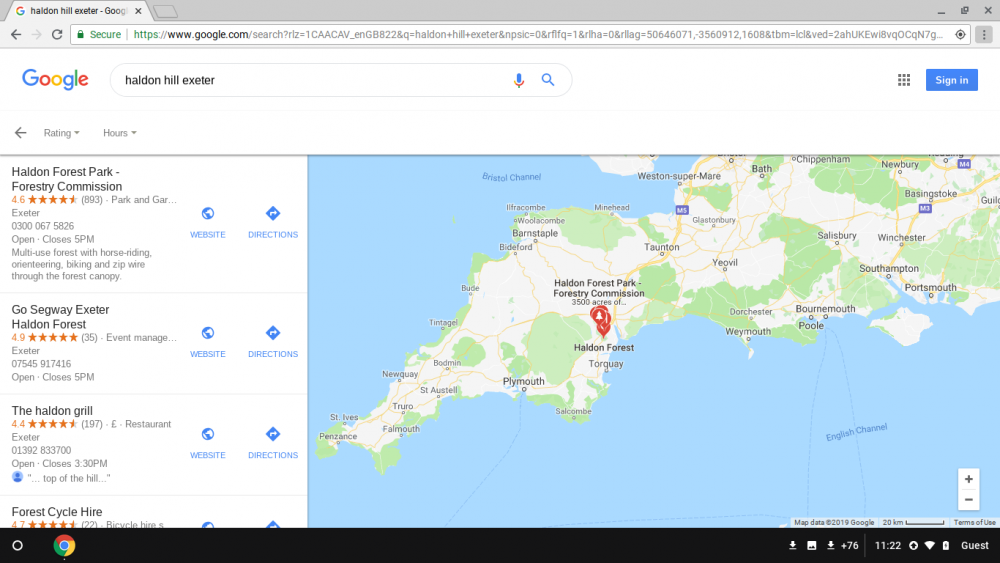Open website for The haldon grill
Screen dimensions: 1000x563
tap(208, 443)
